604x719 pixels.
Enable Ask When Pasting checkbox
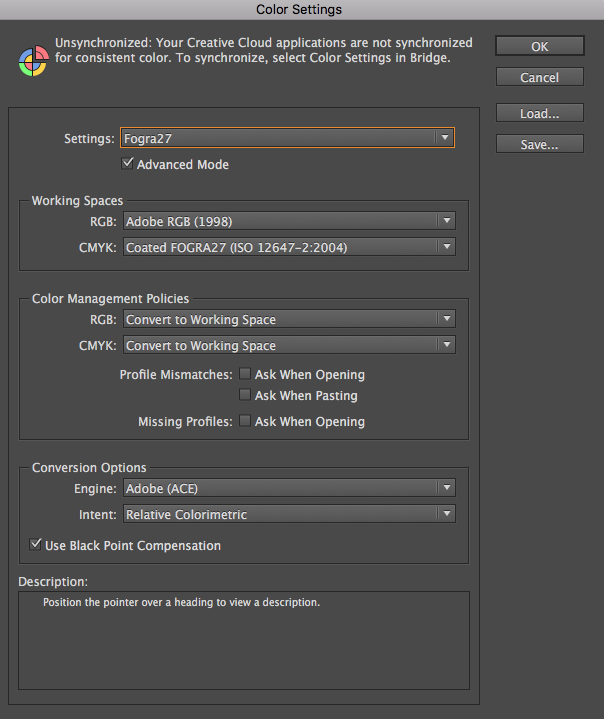coord(245,396)
